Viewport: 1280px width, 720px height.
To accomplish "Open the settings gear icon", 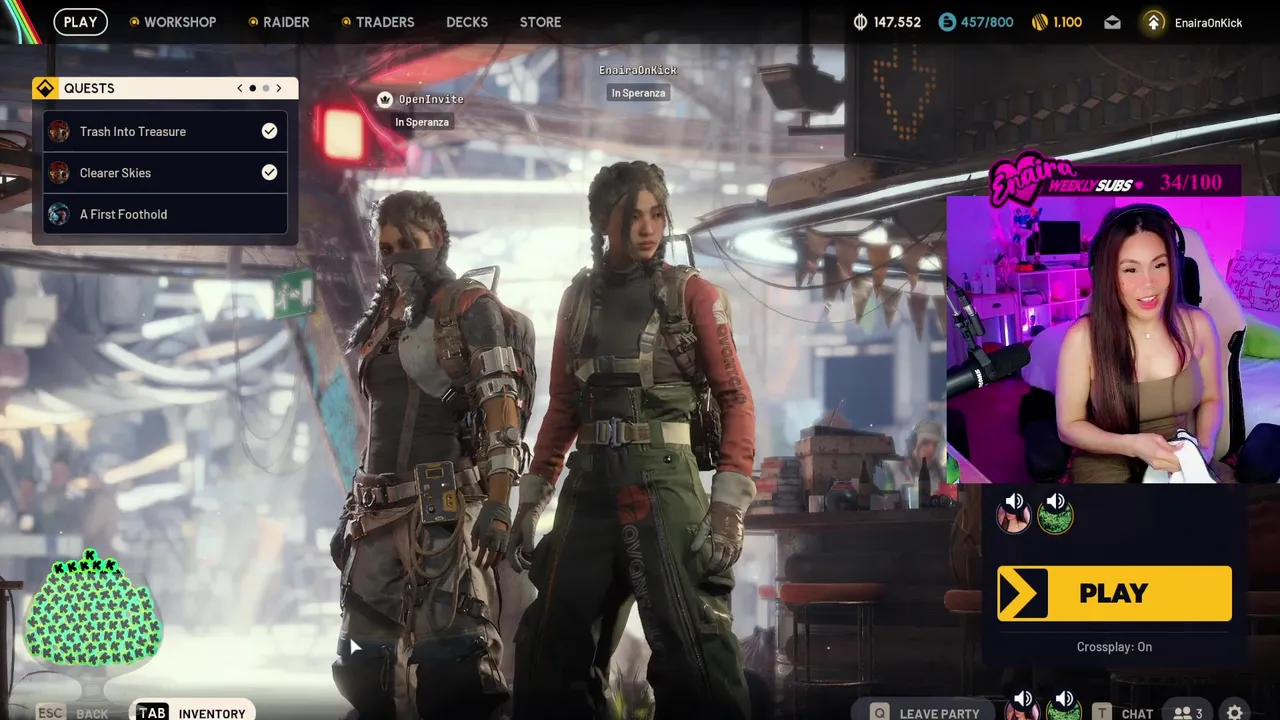I will 1235,712.
